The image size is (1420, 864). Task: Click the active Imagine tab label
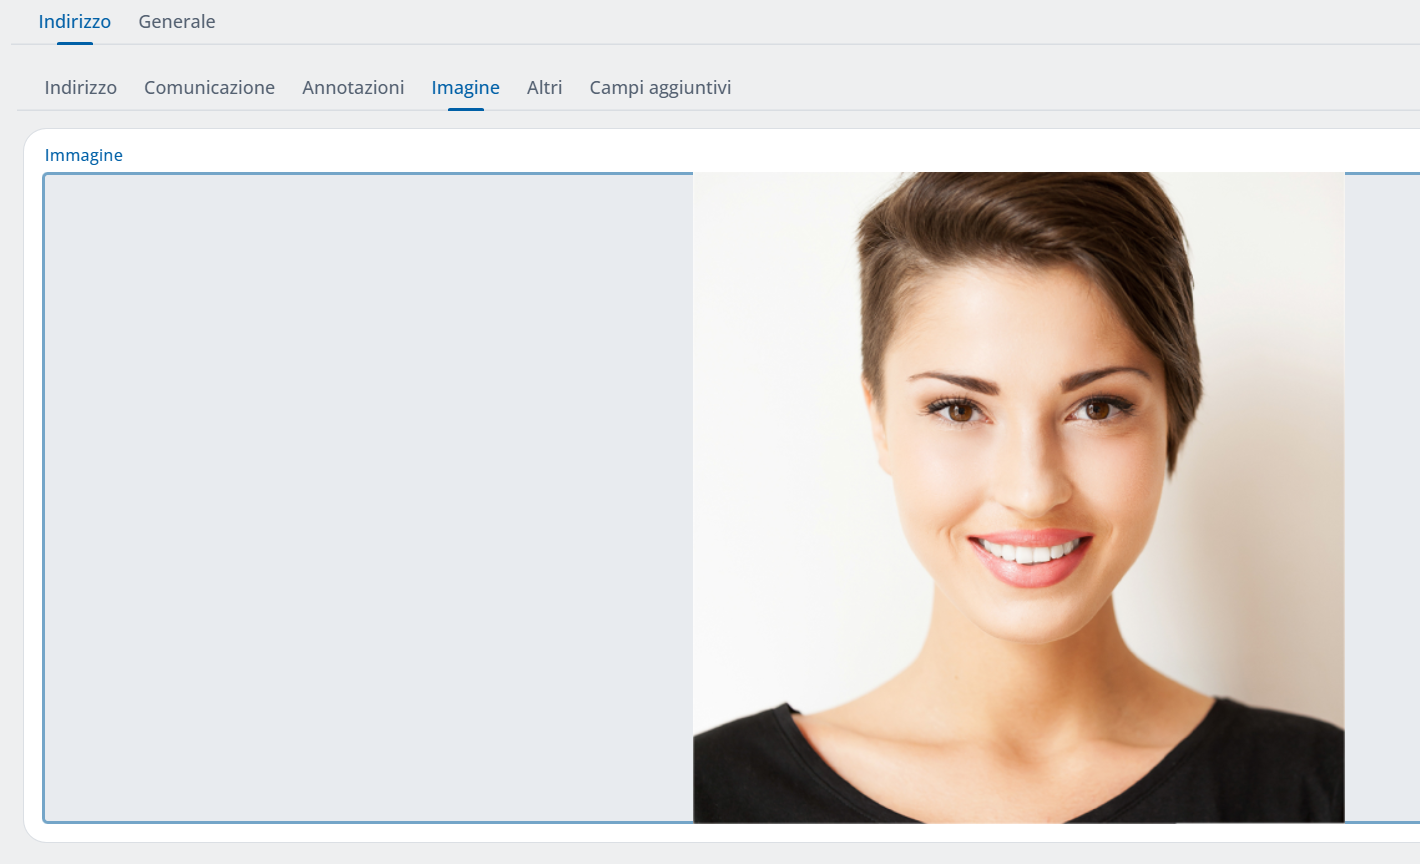465,87
